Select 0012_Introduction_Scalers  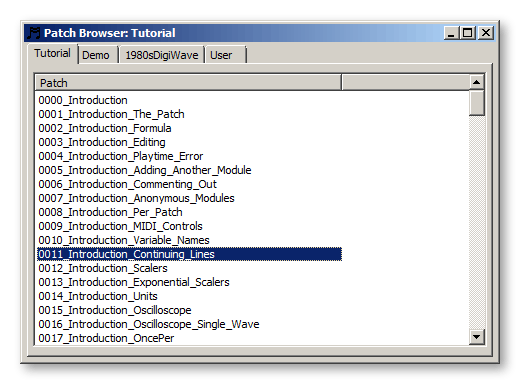tap(103, 268)
